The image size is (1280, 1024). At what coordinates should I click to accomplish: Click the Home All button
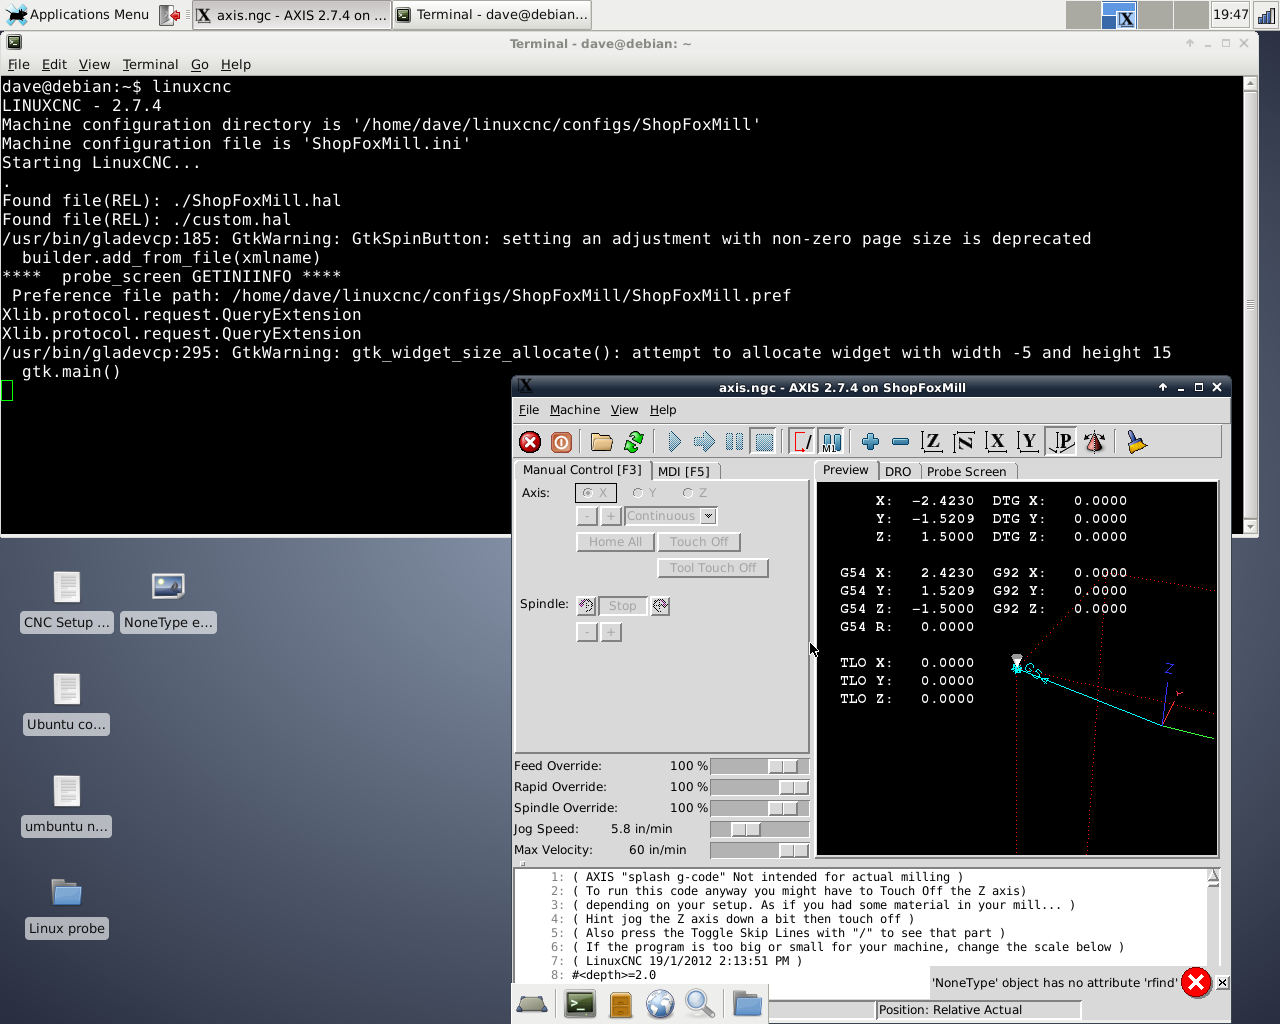[615, 542]
